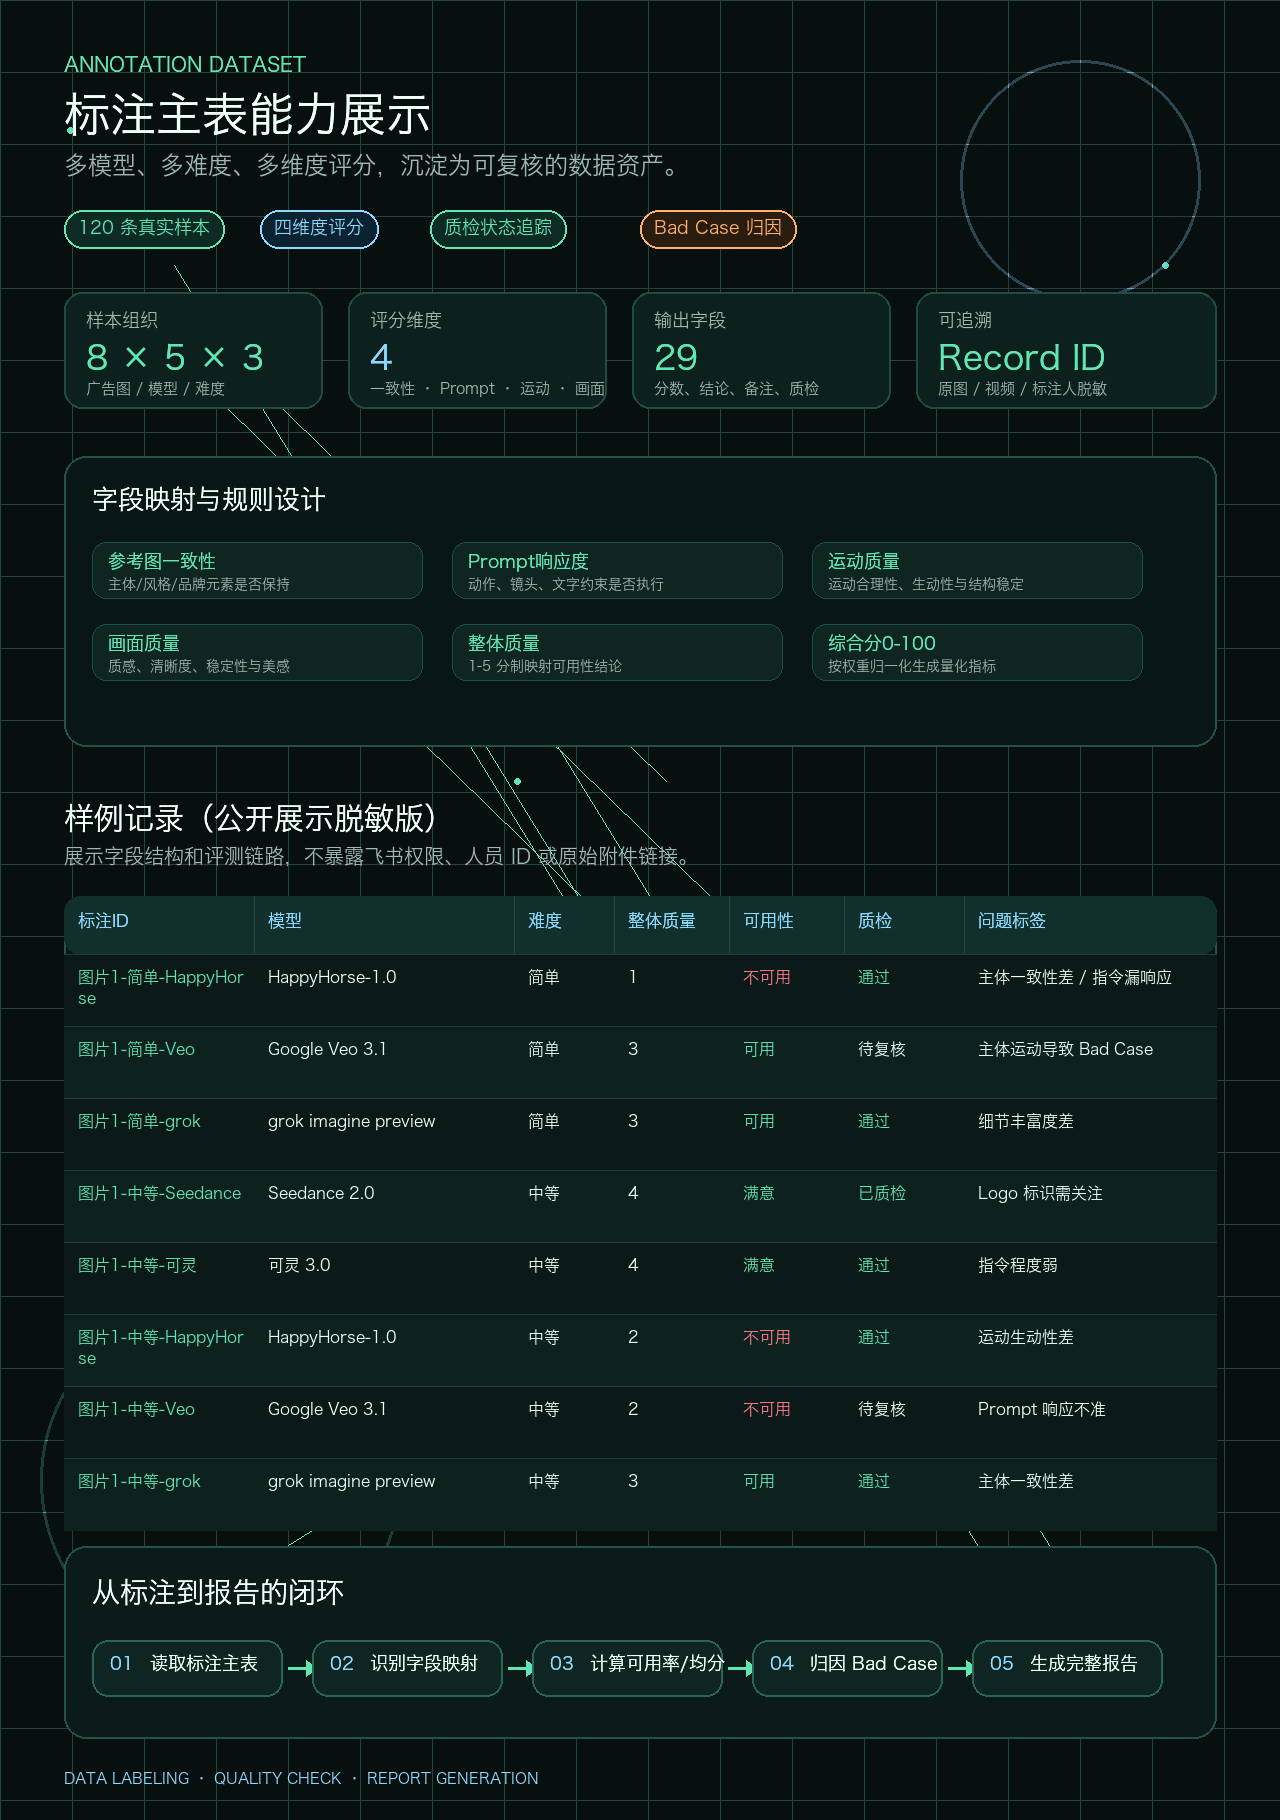Image resolution: width=1280 pixels, height=1820 pixels.
Task: Open record 图片1-简单-grok
Action: pos(139,1121)
